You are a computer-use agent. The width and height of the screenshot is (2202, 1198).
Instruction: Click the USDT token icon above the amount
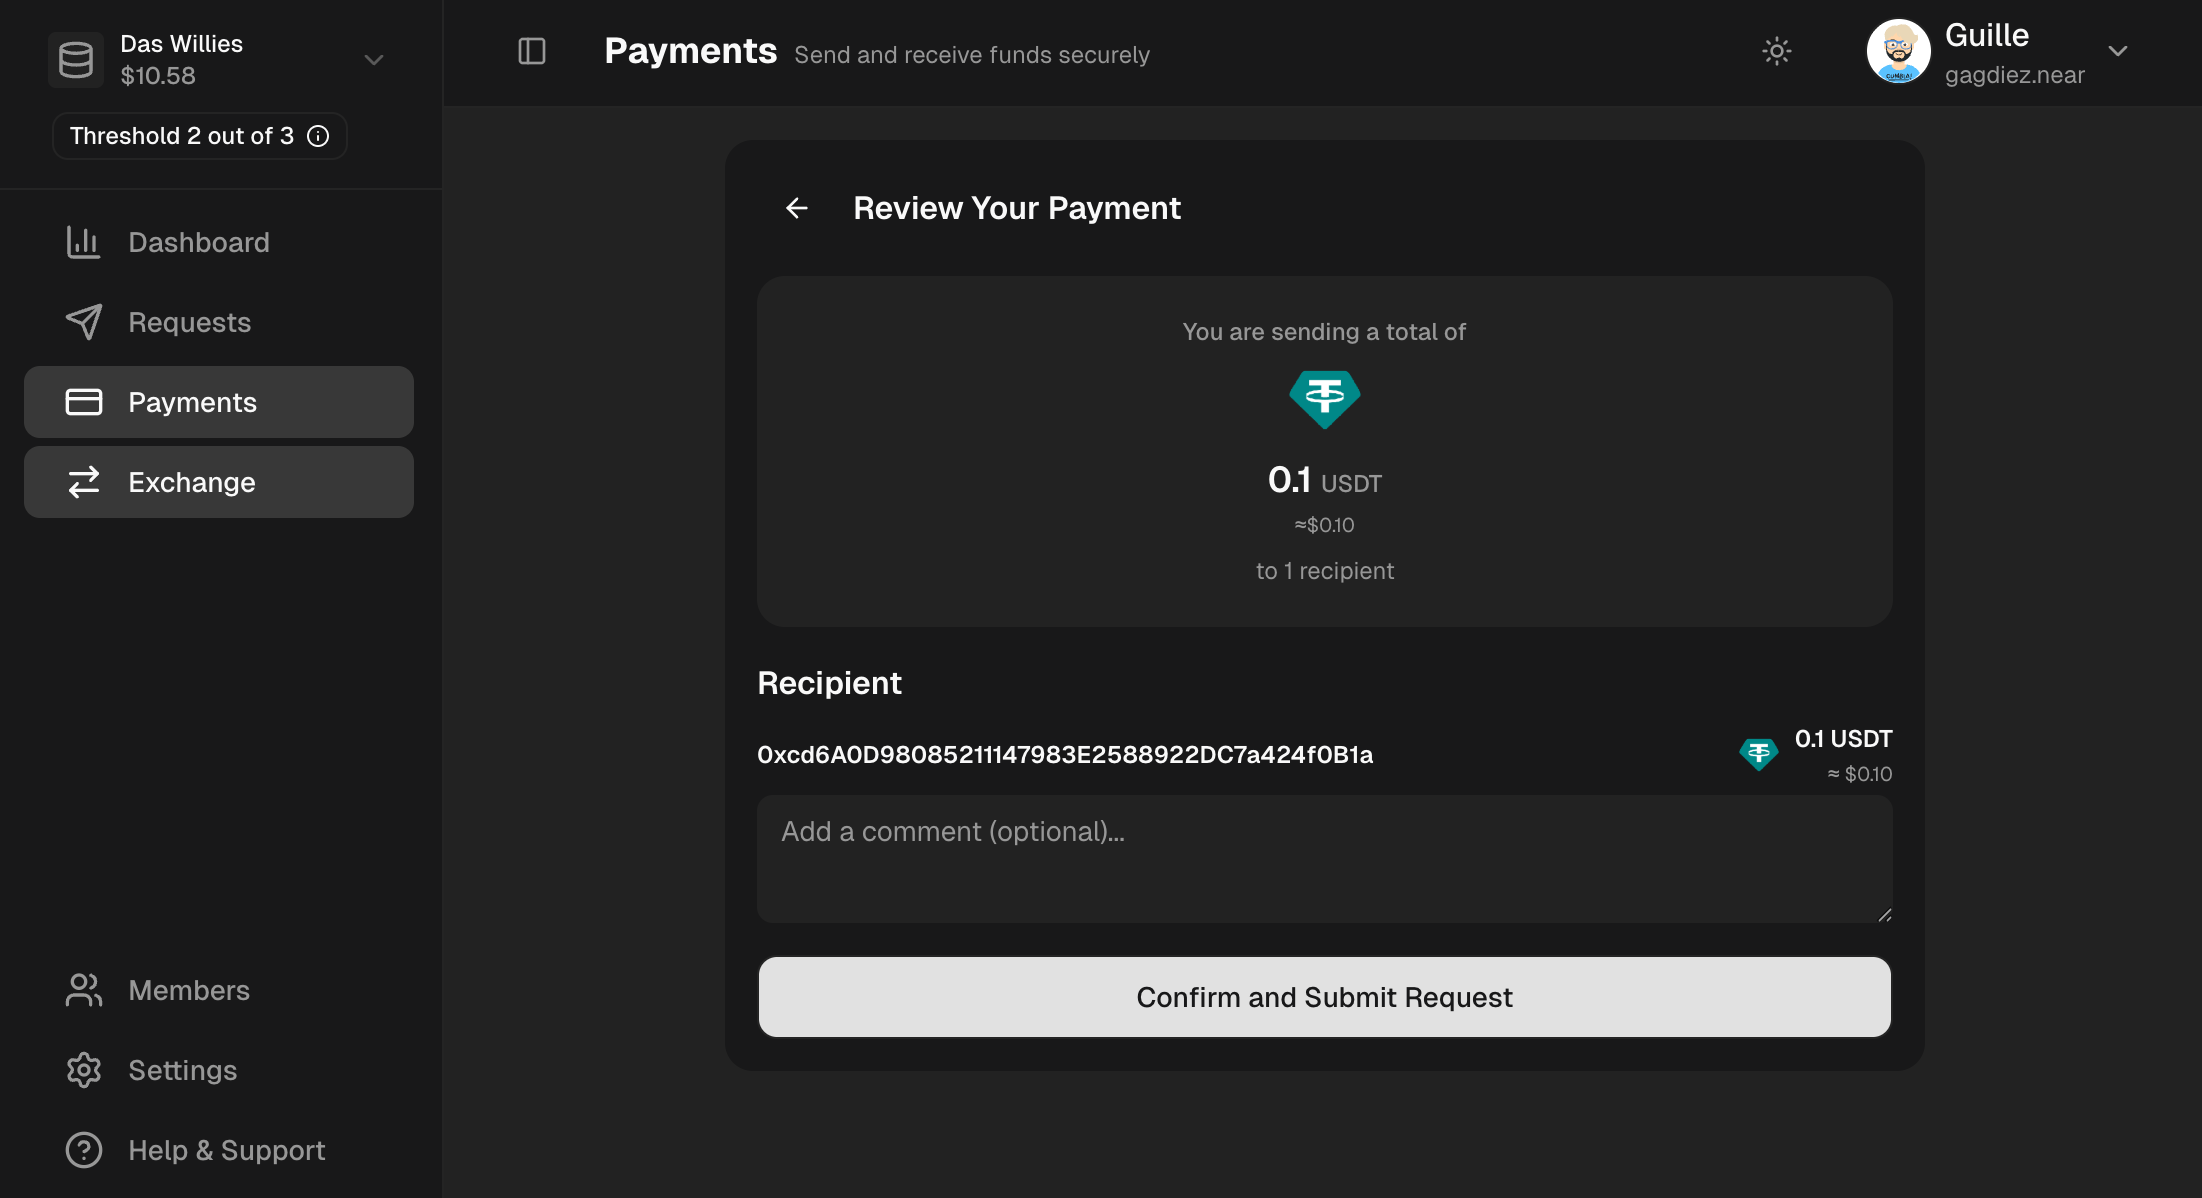point(1324,399)
